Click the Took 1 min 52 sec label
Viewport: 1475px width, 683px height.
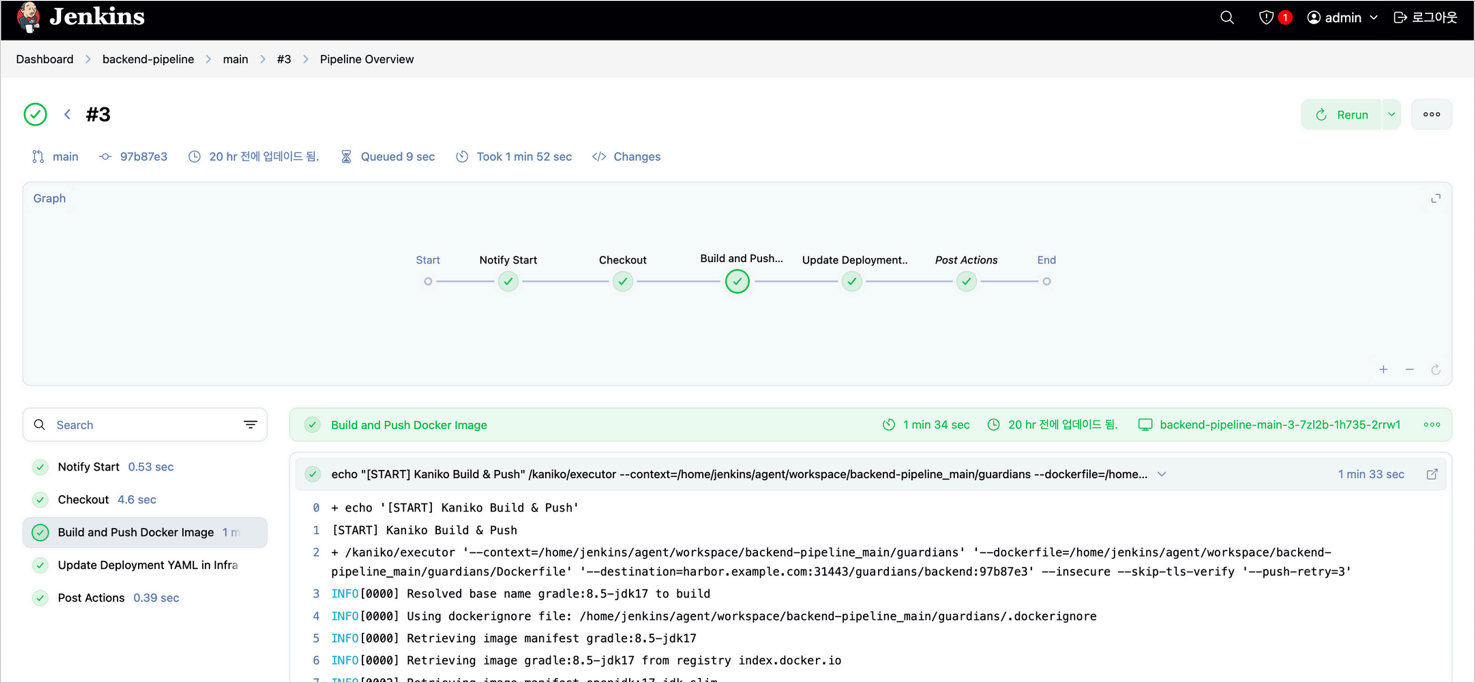click(x=514, y=157)
